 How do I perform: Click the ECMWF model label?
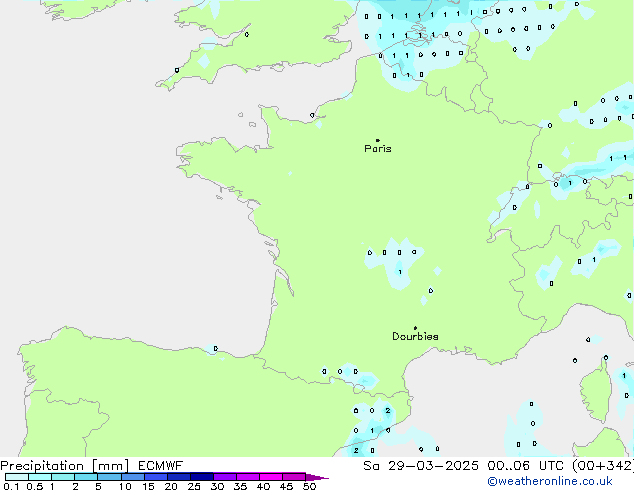click(161, 466)
